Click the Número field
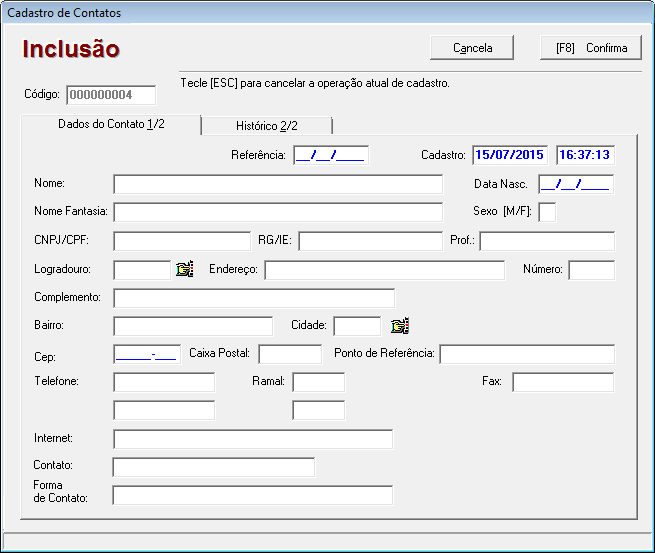Image resolution: width=655 pixels, height=553 pixels. (591, 270)
